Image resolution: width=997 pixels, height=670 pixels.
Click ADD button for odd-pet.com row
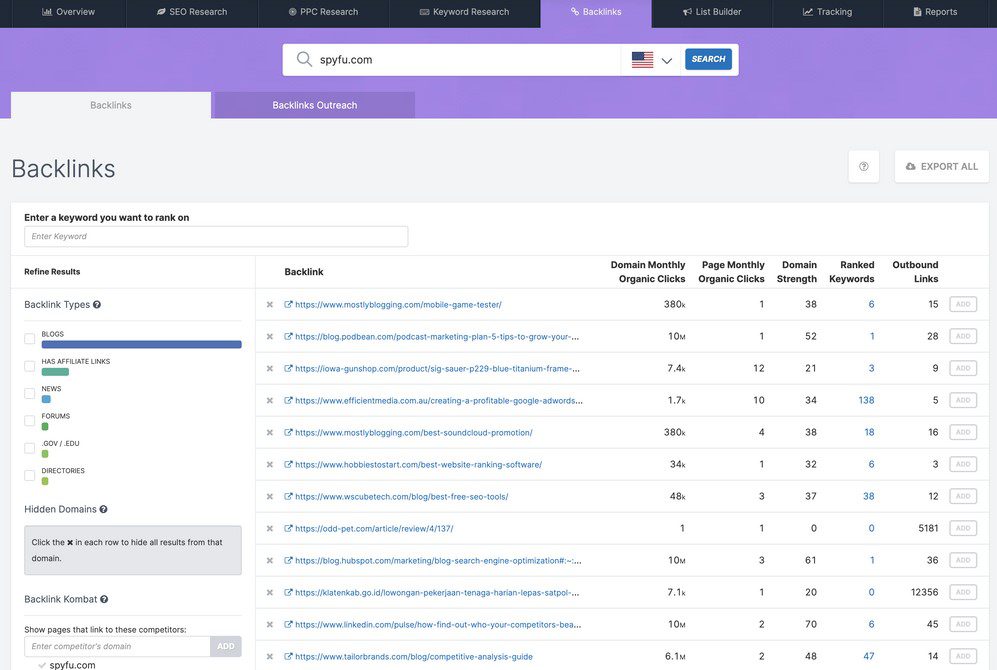(x=963, y=528)
